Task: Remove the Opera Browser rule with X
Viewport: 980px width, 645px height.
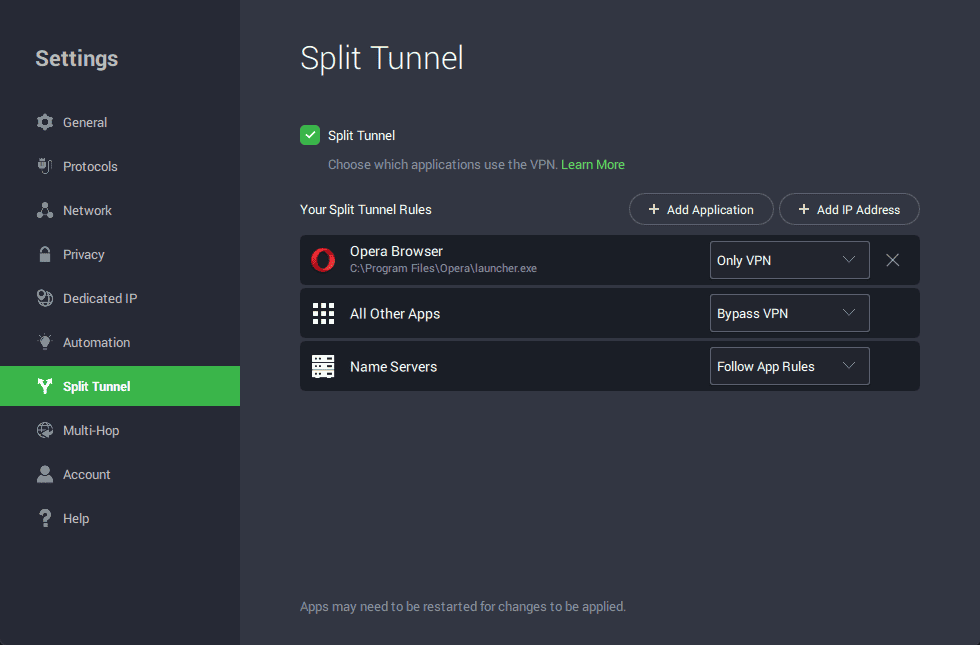Action: [x=893, y=260]
